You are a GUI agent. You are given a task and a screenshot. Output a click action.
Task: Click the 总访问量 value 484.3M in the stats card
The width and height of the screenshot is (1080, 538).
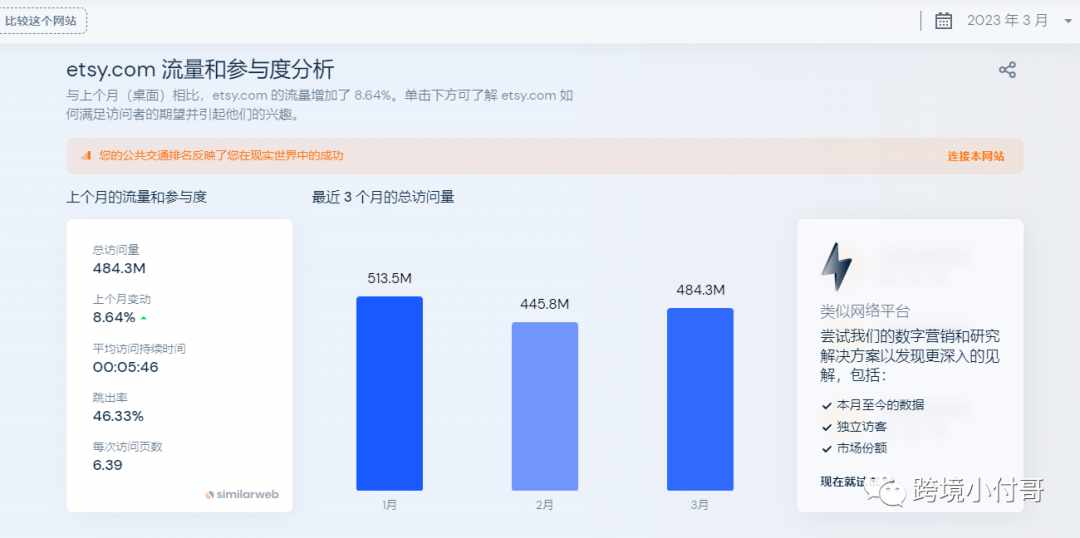119,269
